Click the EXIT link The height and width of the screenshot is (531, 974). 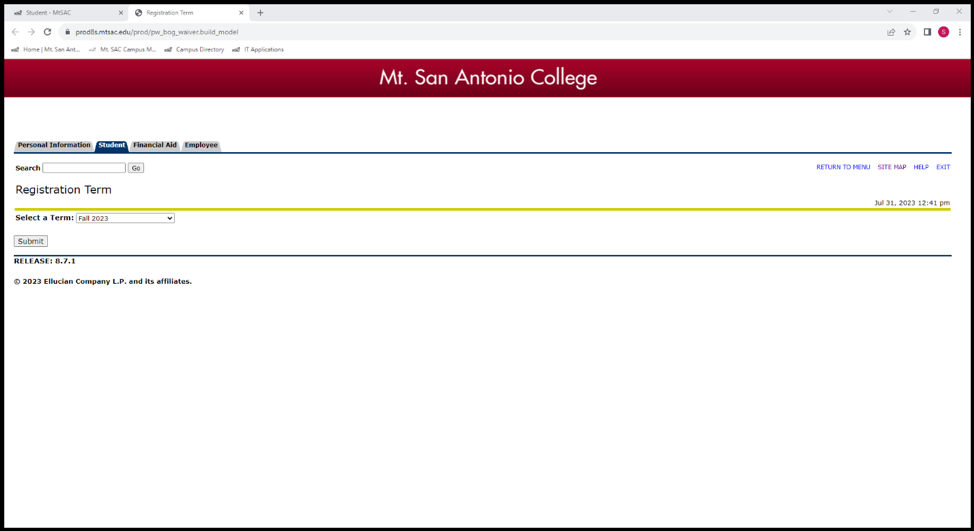point(943,167)
